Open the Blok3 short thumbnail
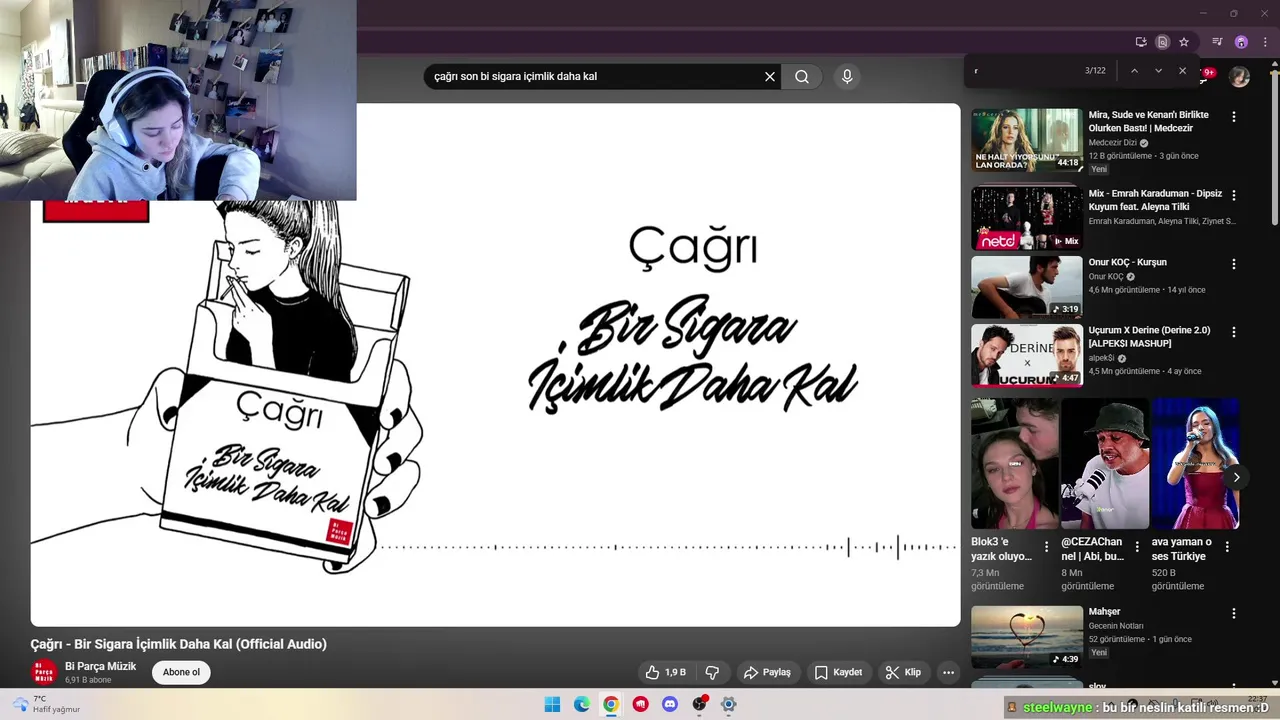Screen dimensions: 1280x720 [x=1015, y=464]
